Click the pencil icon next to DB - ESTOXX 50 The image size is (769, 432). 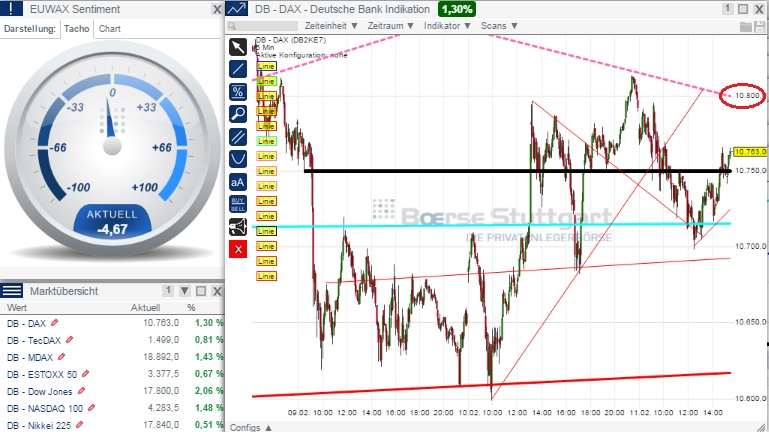coord(85,374)
